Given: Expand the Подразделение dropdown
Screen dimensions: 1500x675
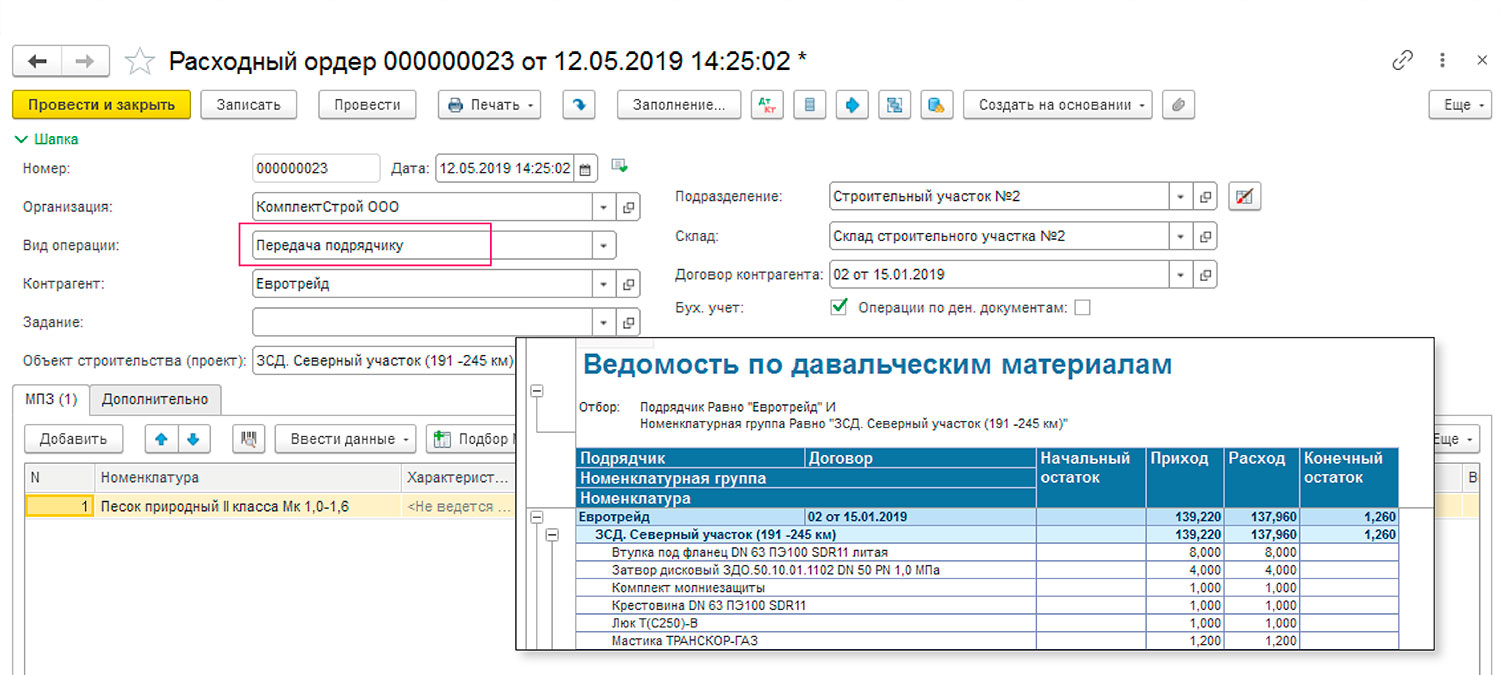Looking at the screenshot, I should click(x=1181, y=197).
